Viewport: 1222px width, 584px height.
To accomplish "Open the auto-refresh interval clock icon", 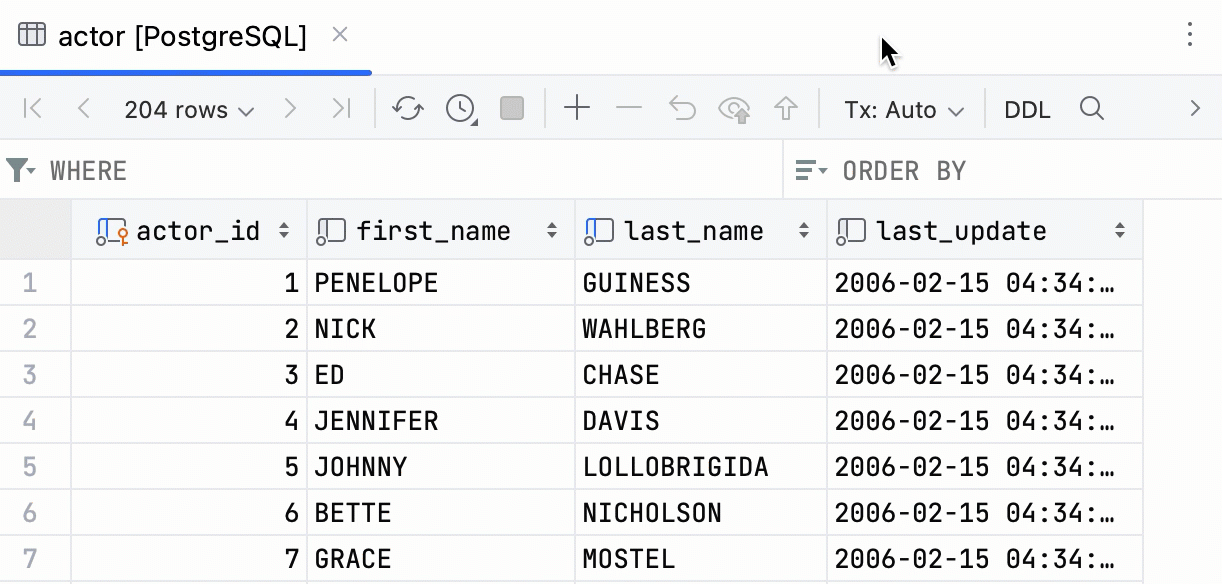I will pos(459,109).
